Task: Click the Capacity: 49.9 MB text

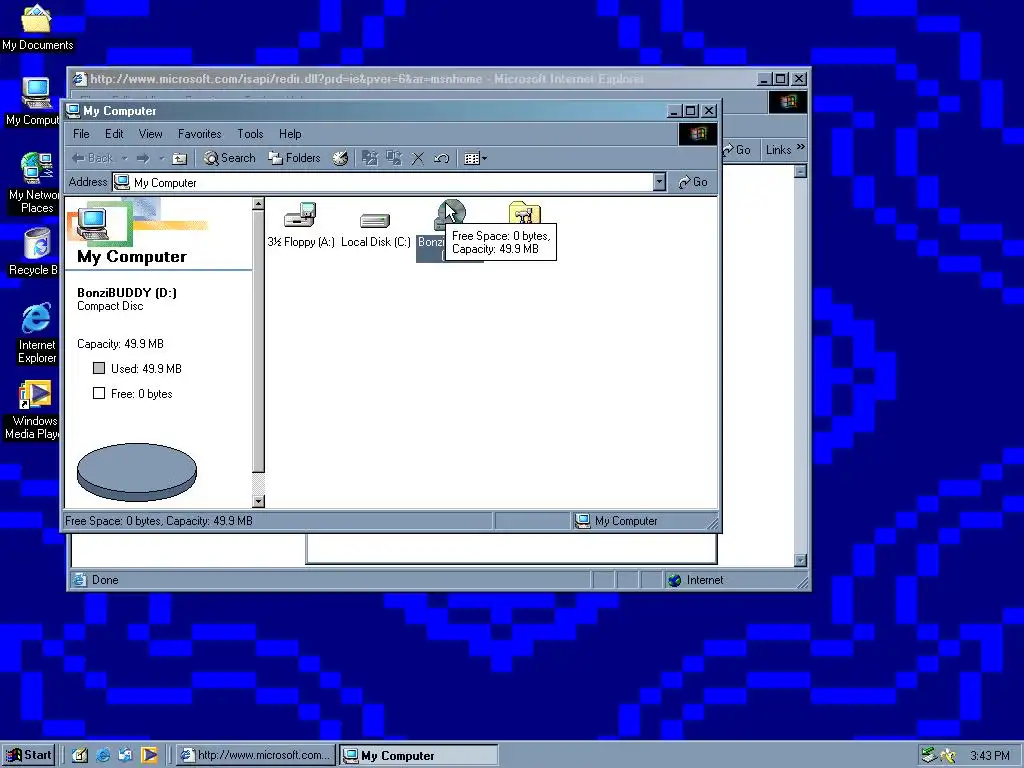Action: [120, 344]
